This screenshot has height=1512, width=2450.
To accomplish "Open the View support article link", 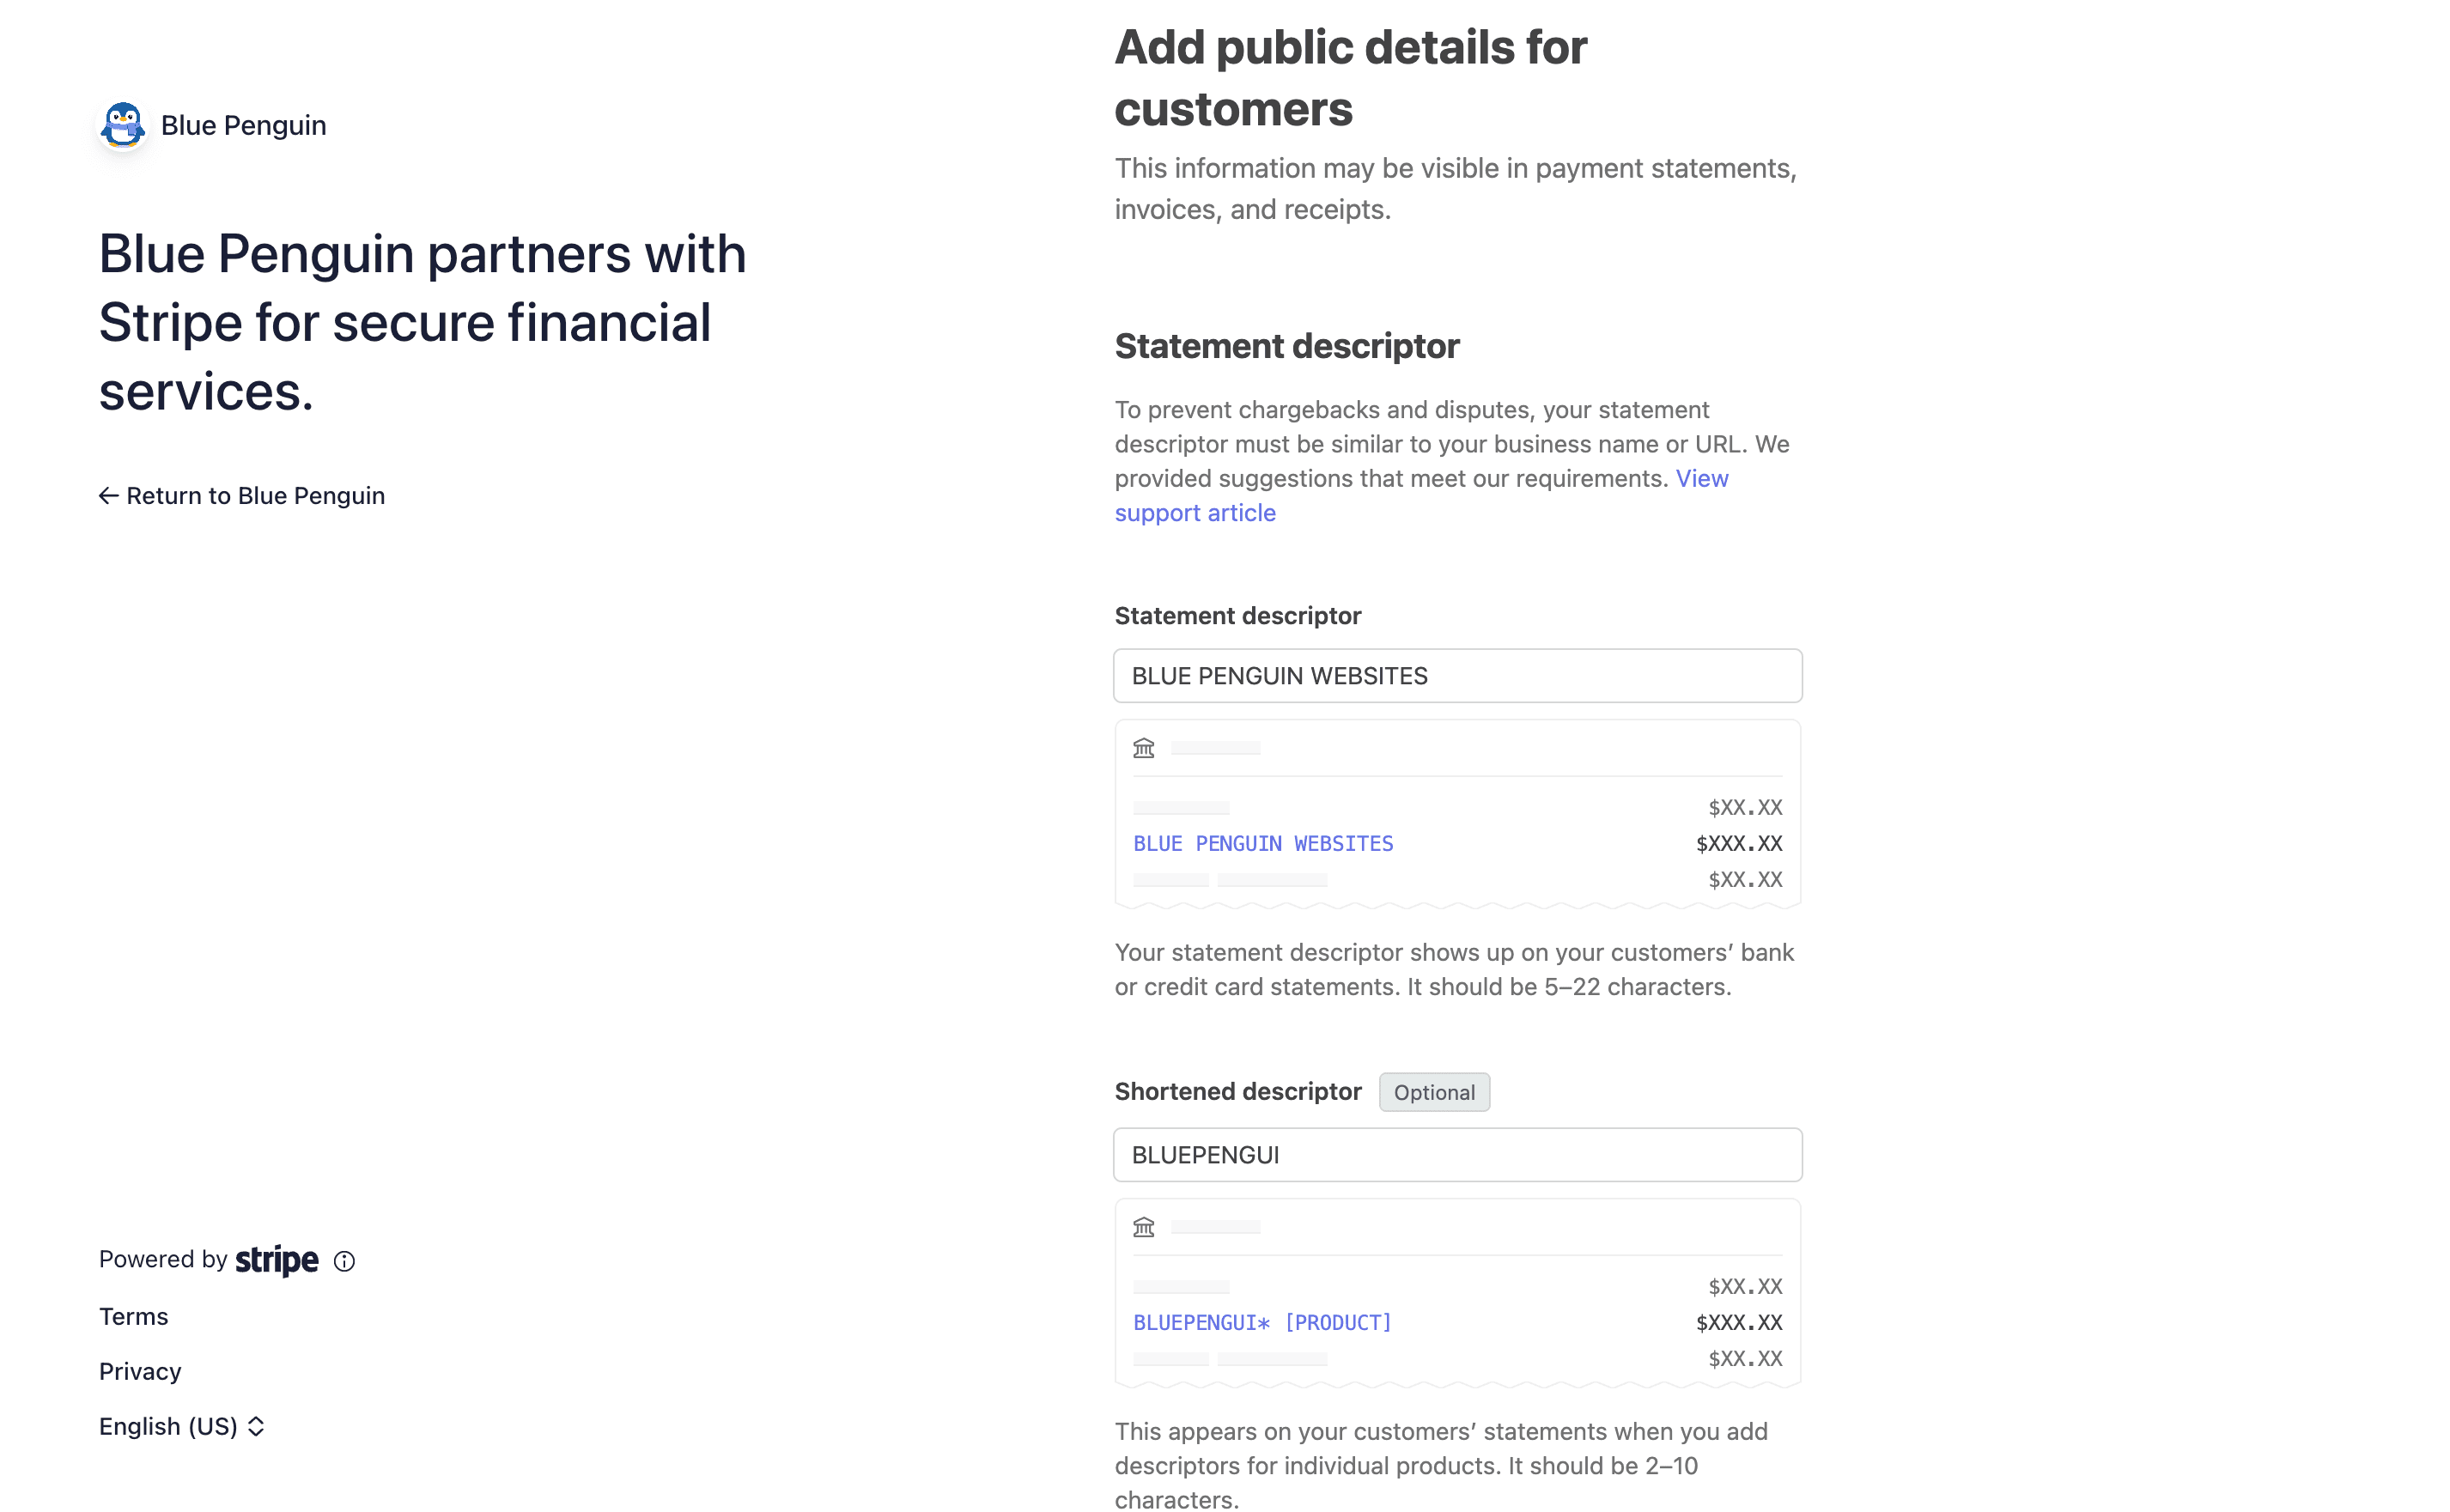I will [x=1195, y=512].
